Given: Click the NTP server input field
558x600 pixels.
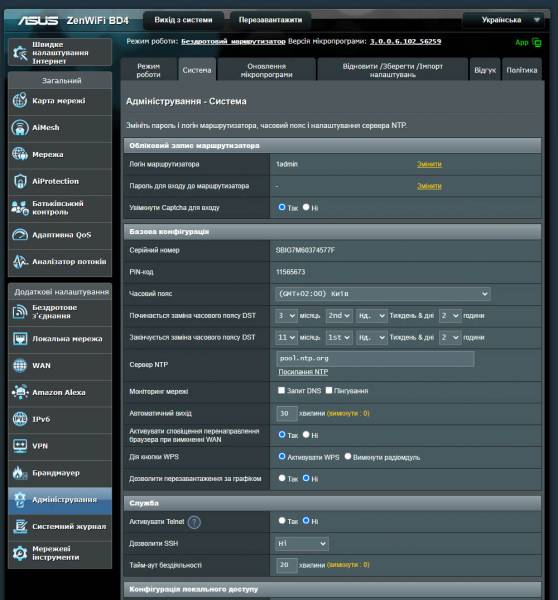Looking at the screenshot, I should [x=375, y=359].
